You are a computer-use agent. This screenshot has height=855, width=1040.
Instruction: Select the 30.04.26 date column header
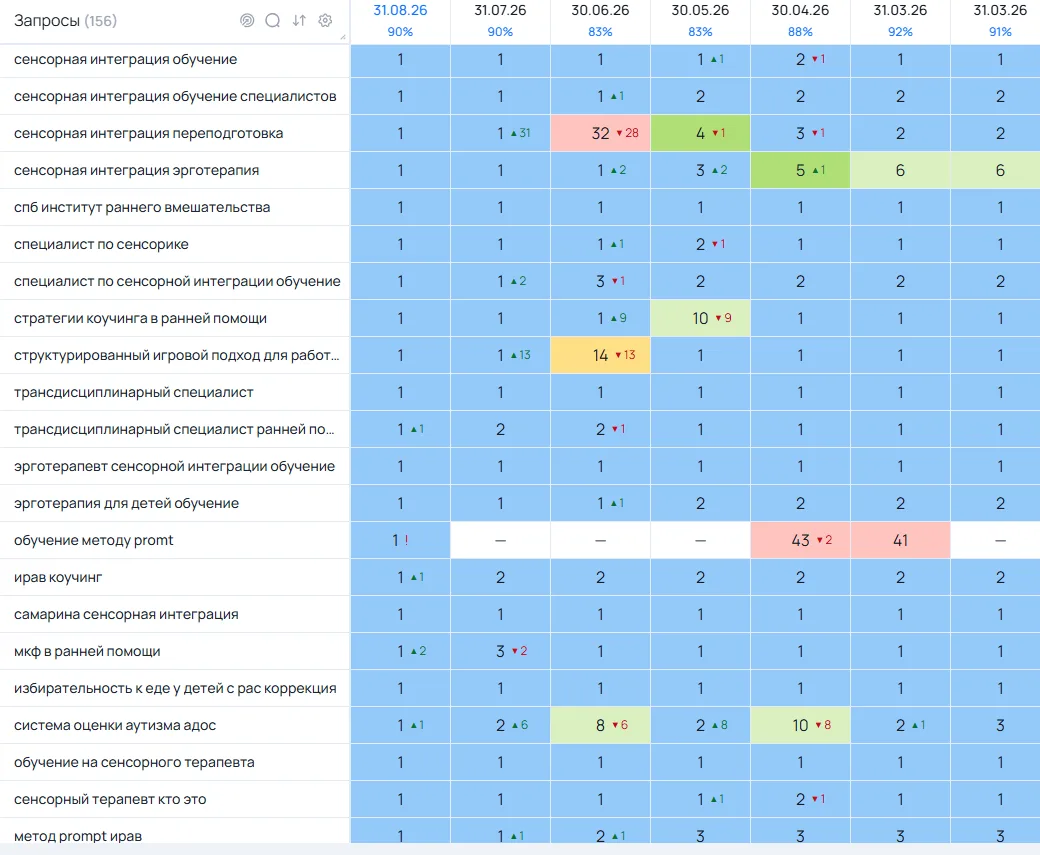(x=800, y=11)
